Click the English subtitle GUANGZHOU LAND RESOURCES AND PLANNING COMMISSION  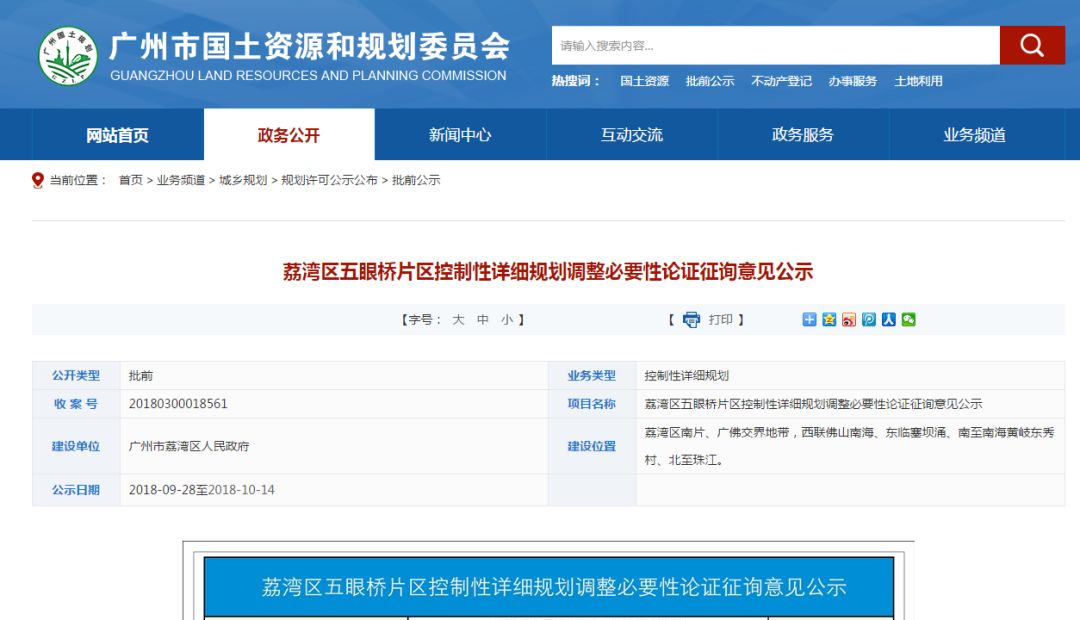(x=308, y=76)
